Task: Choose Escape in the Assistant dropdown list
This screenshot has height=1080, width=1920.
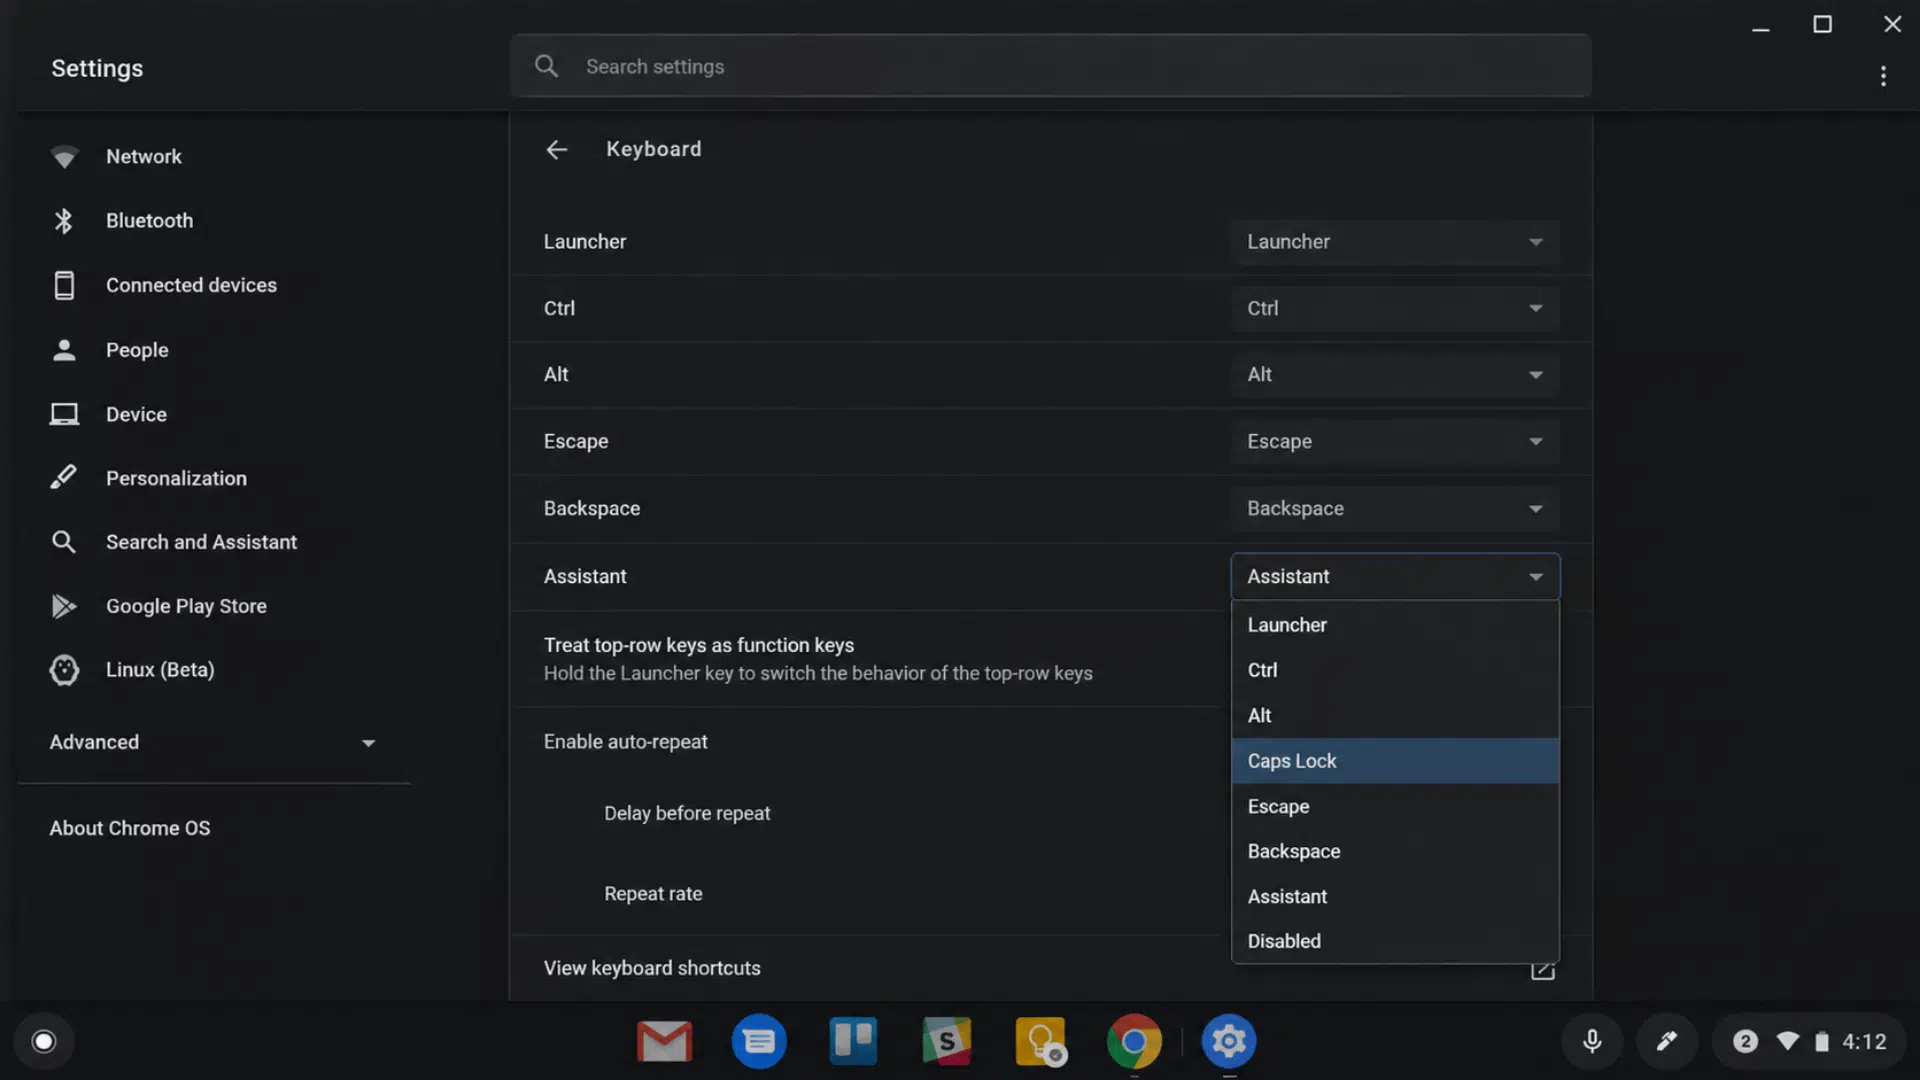Action: click(1395, 807)
